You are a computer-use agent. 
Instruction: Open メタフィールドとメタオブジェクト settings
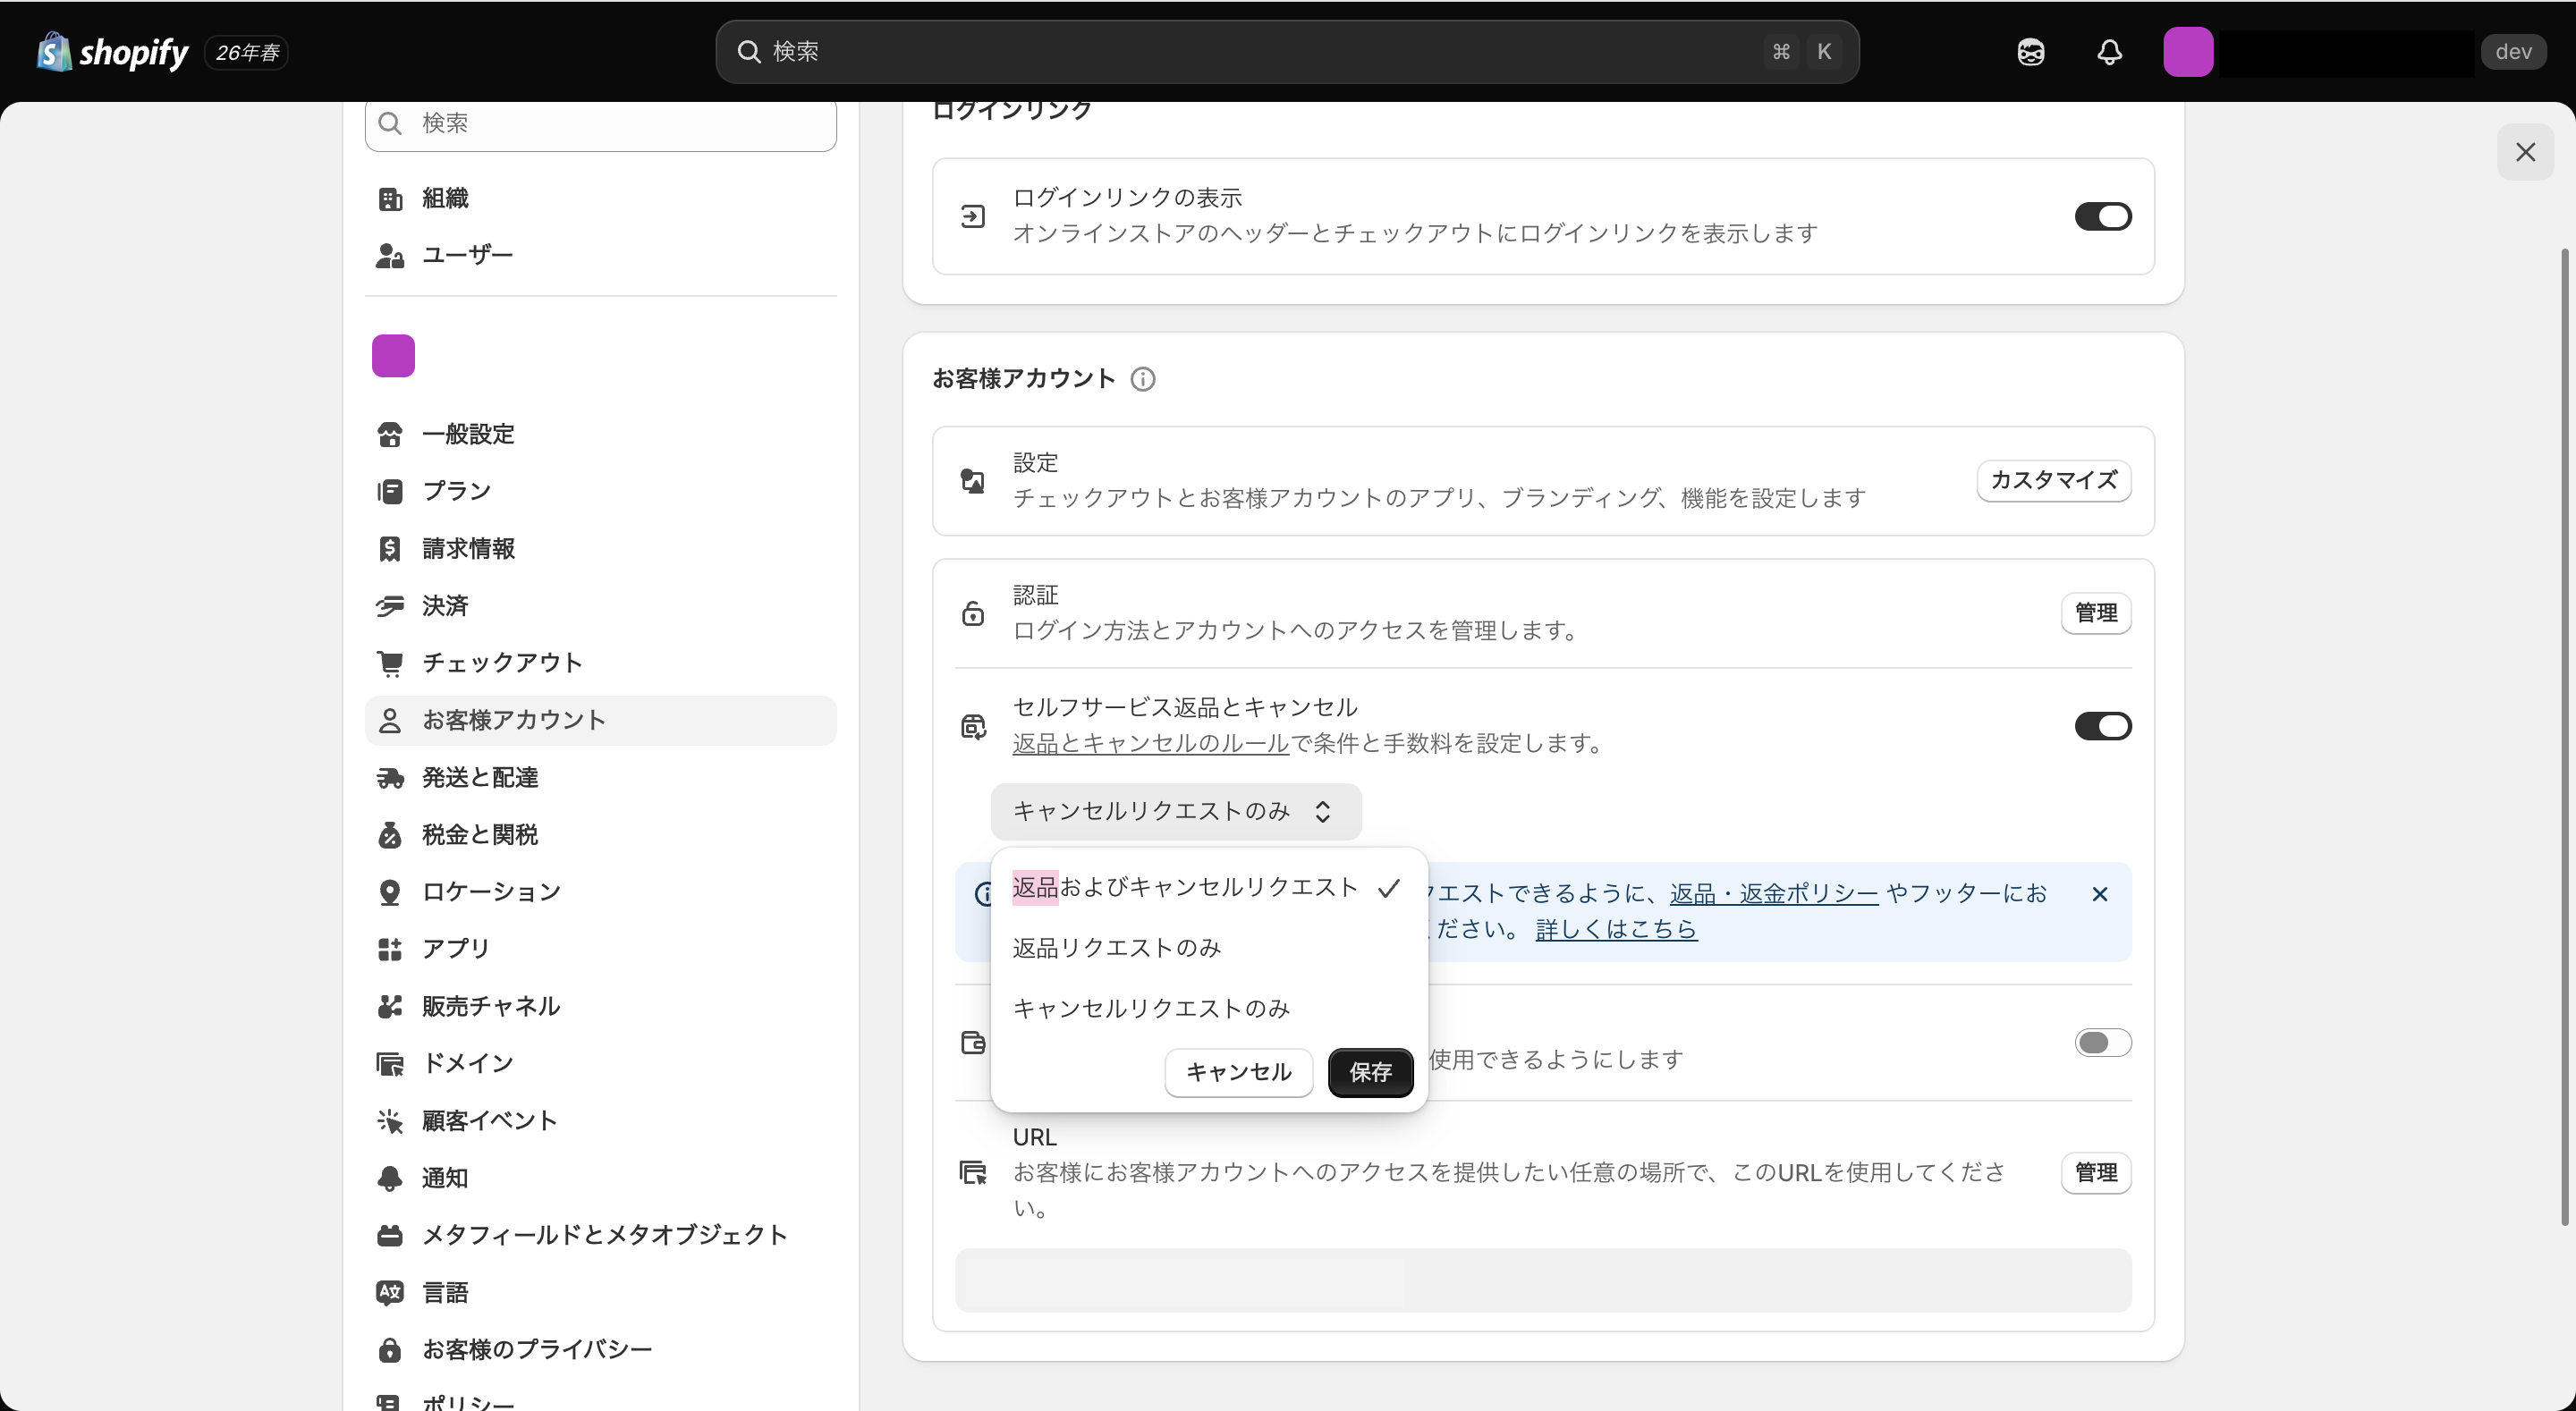pos(600,1236)
